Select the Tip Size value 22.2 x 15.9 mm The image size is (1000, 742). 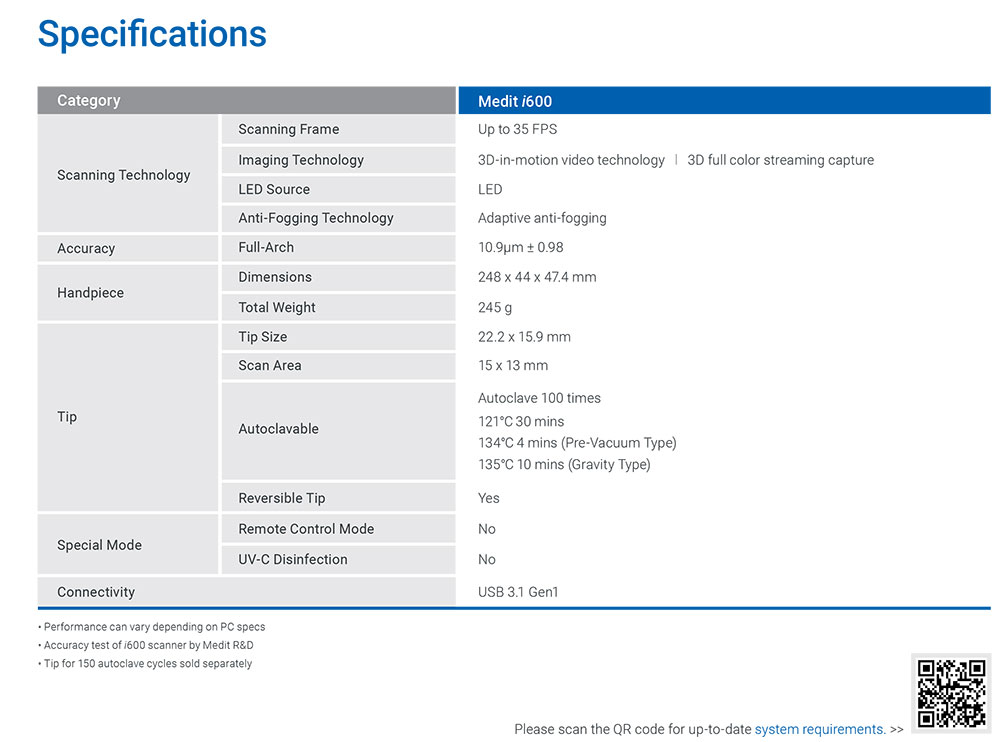524,337
